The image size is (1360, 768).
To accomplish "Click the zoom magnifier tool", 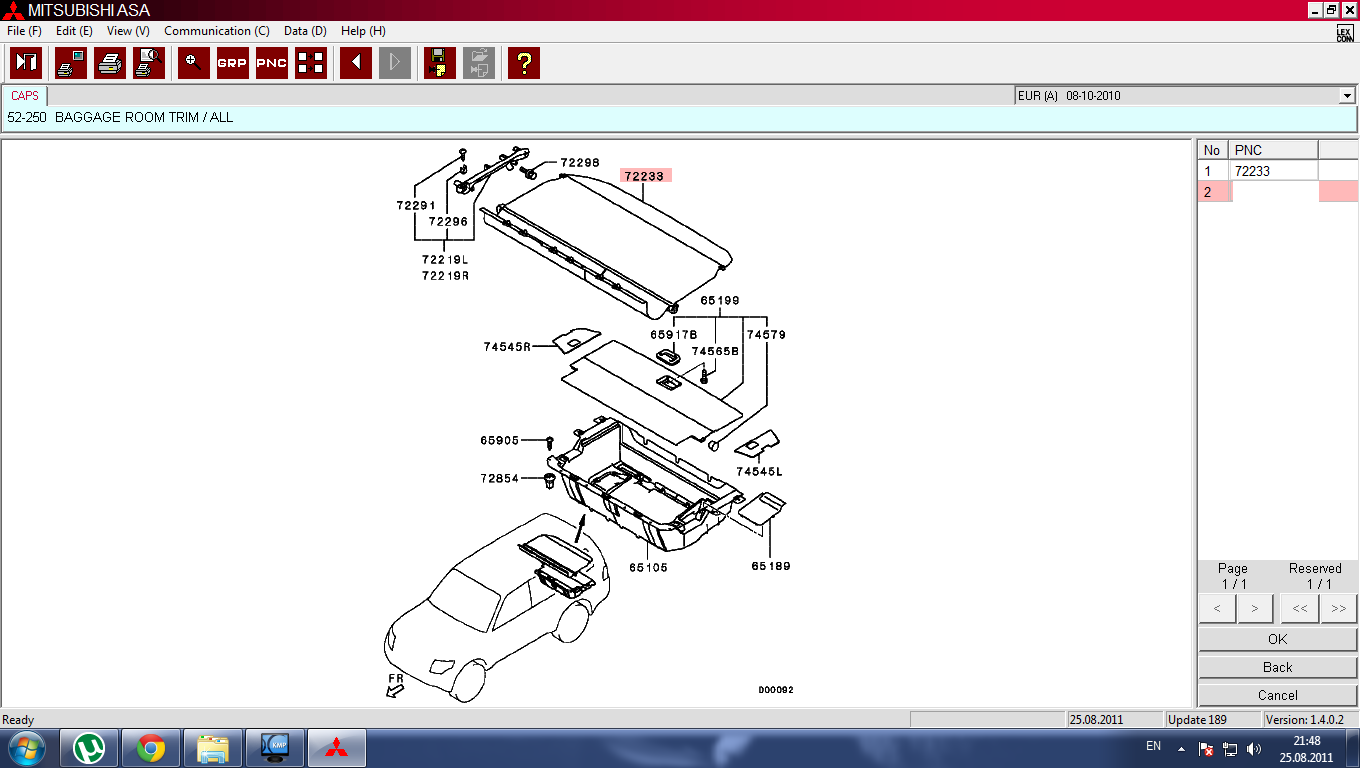I will coord(193,63).
